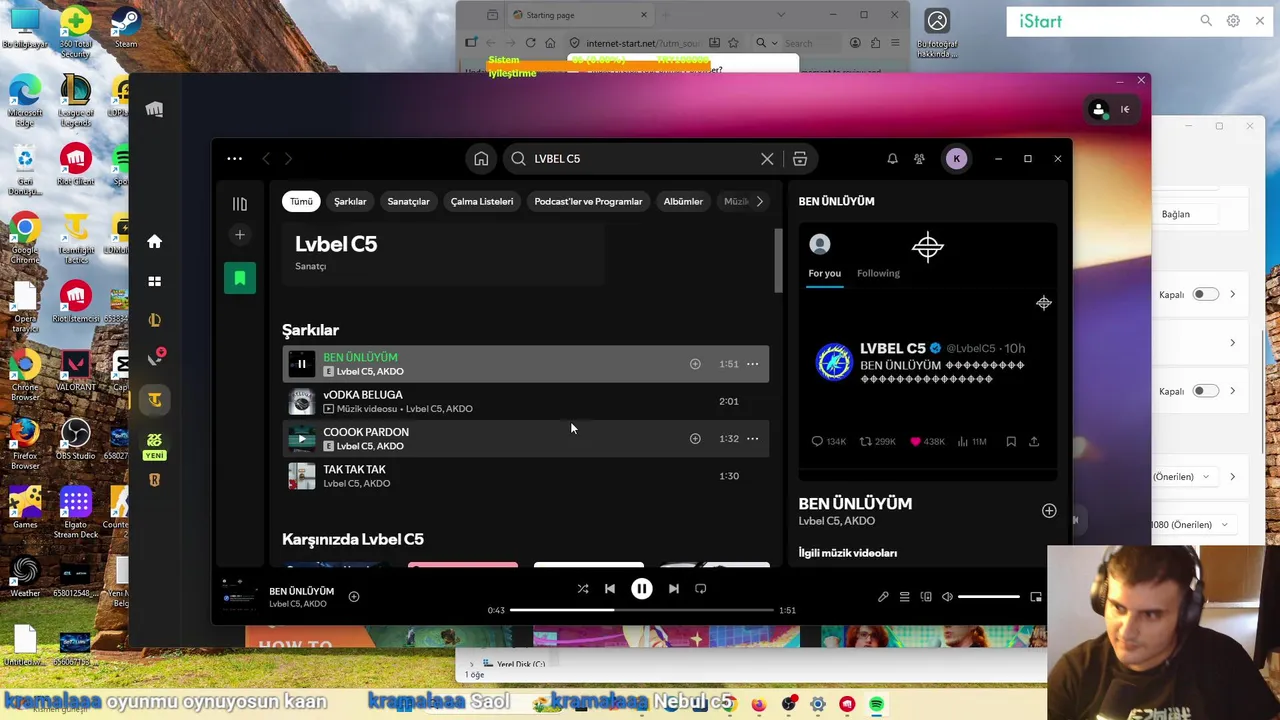Toggle second Kapalı switch in settings window
Image resolution: width=1280 pixels, height=720 pixels.
[x=1205, y=392]
